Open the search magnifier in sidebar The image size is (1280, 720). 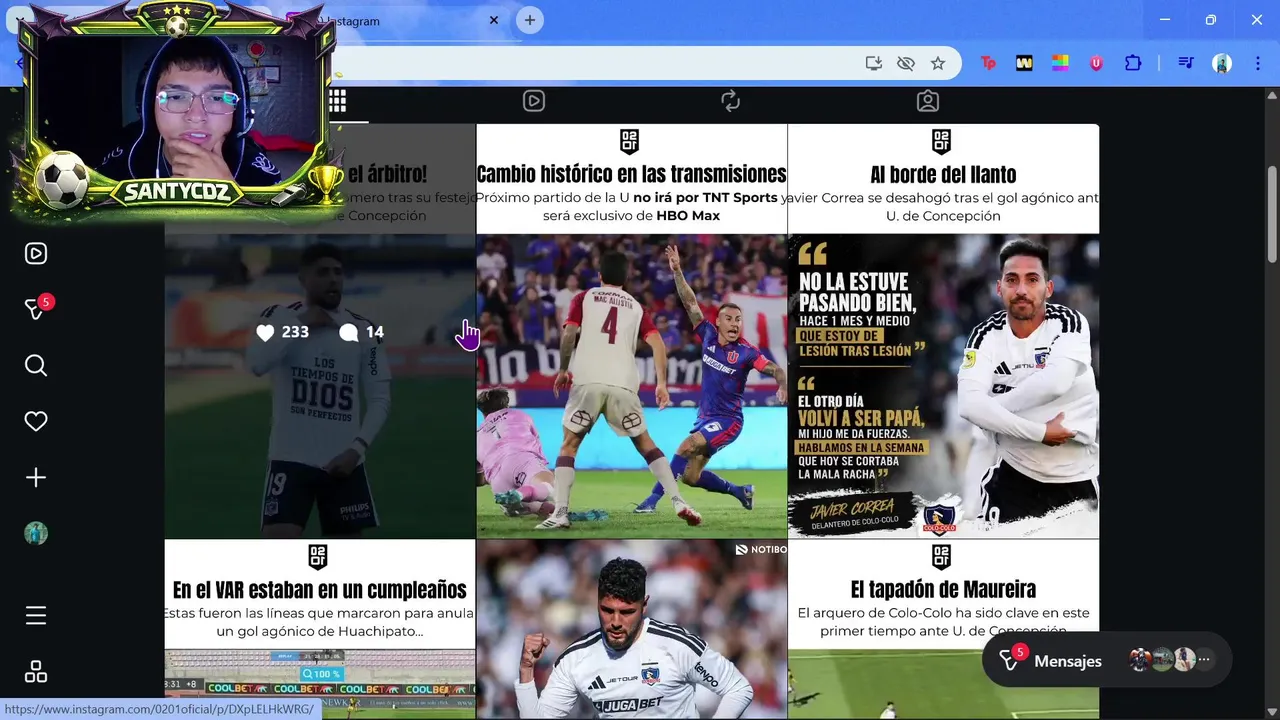tap(36, 365)
